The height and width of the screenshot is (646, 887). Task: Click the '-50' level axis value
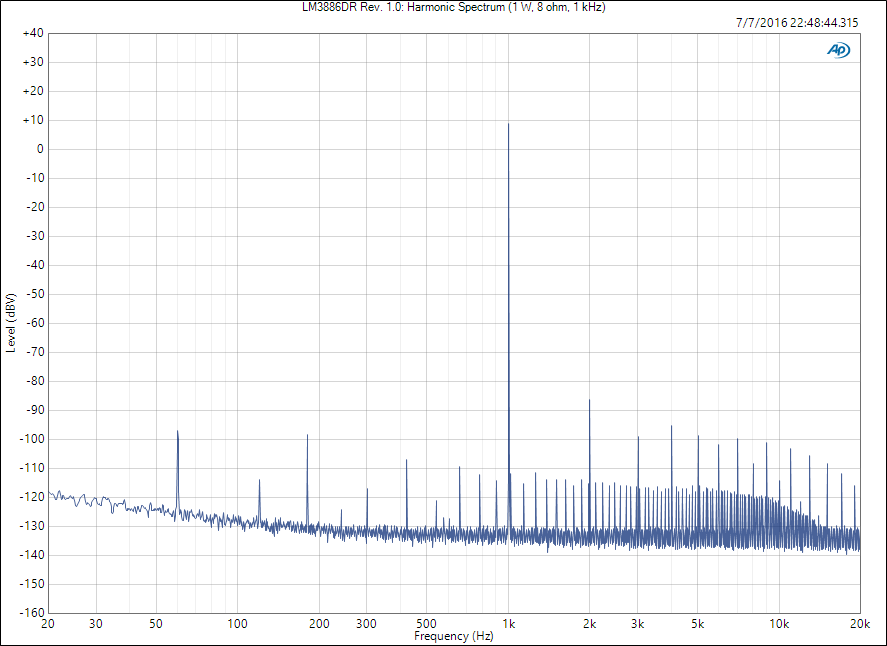[x=35, y=294]
